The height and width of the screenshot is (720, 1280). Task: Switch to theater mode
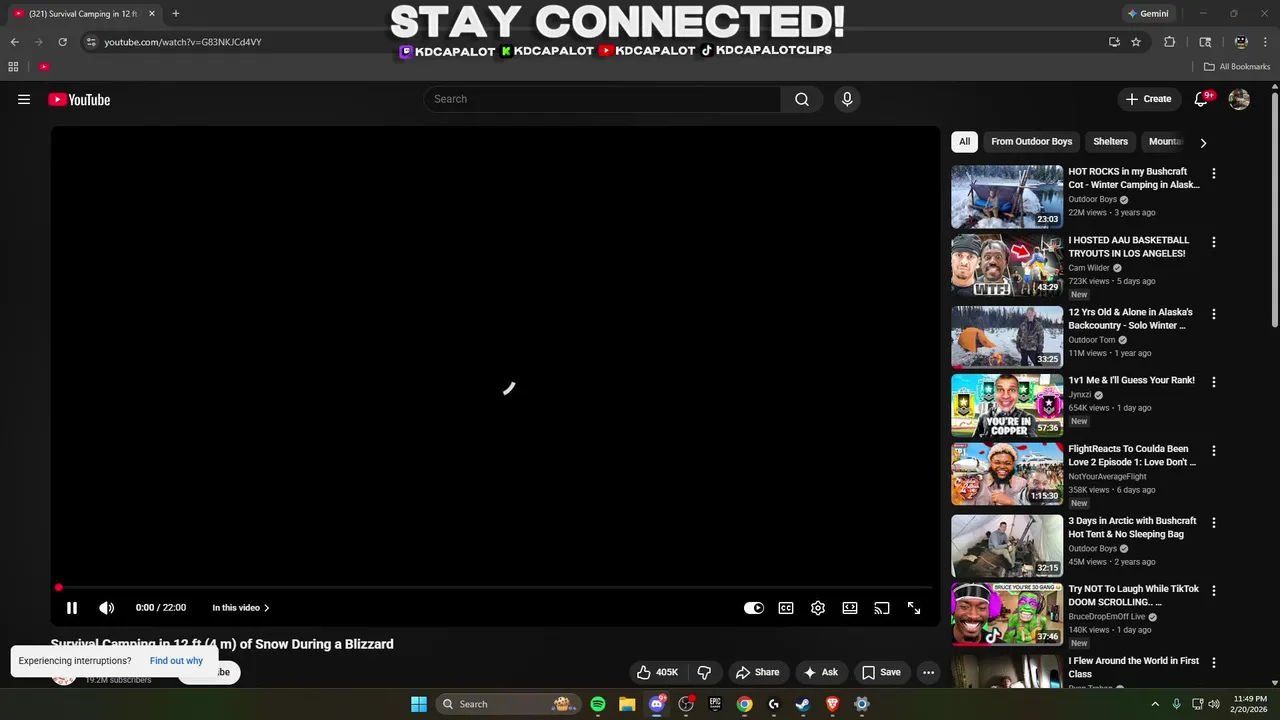pyautogui.click(x=850, y=608)
